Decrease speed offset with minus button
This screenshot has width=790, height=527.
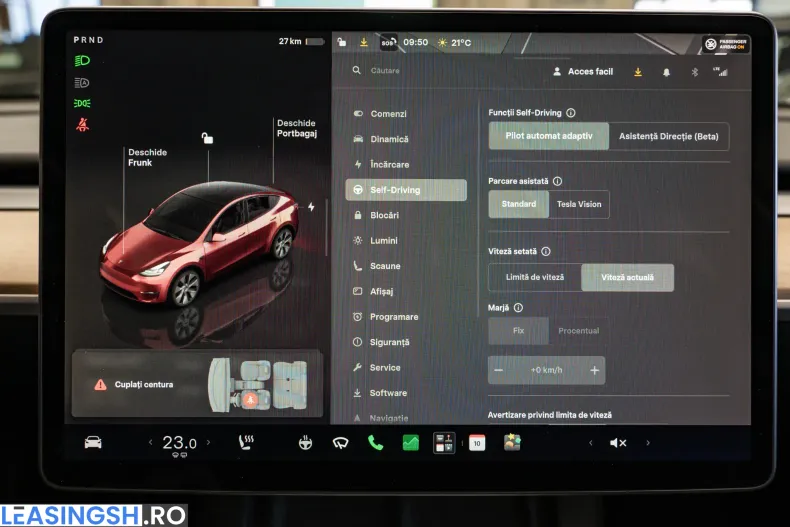tap(499, 370)
